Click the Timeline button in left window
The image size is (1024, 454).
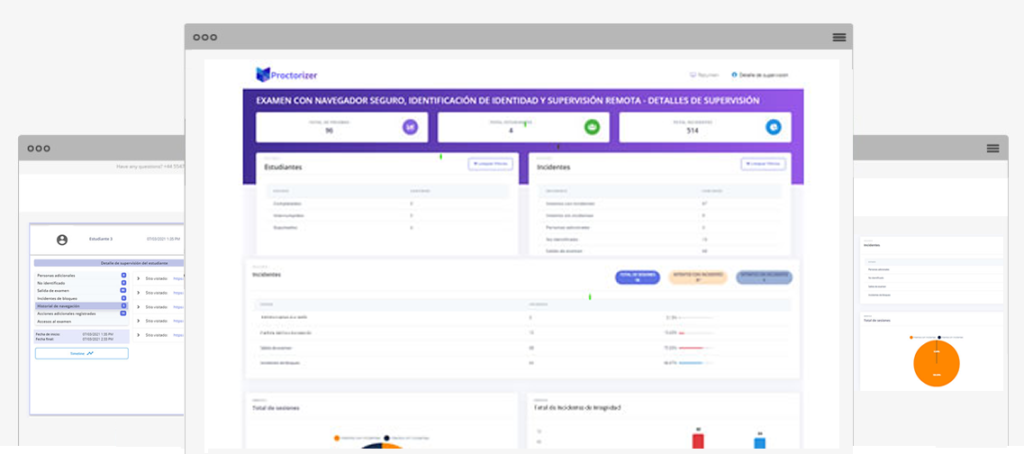[x=82, y=353]
